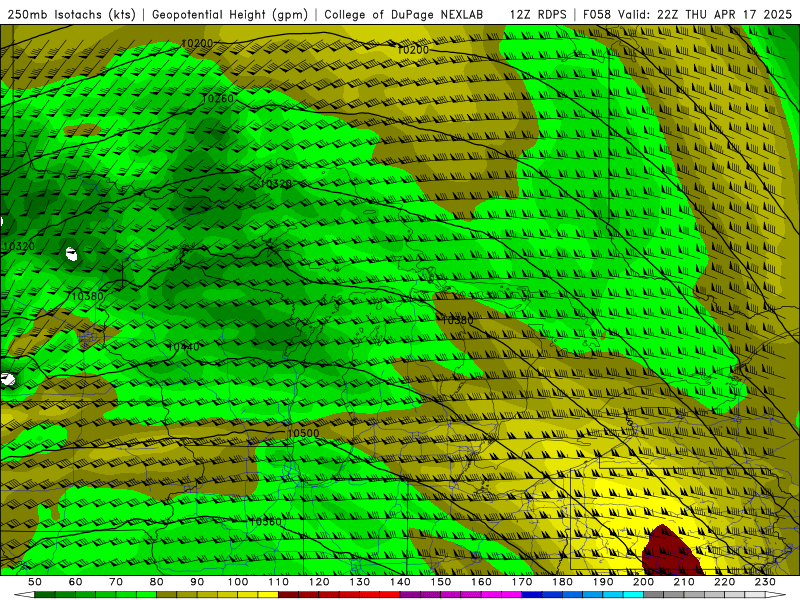
Task: Click the "250mb Isotachs (kts)" title text
Action: (71, 14)
